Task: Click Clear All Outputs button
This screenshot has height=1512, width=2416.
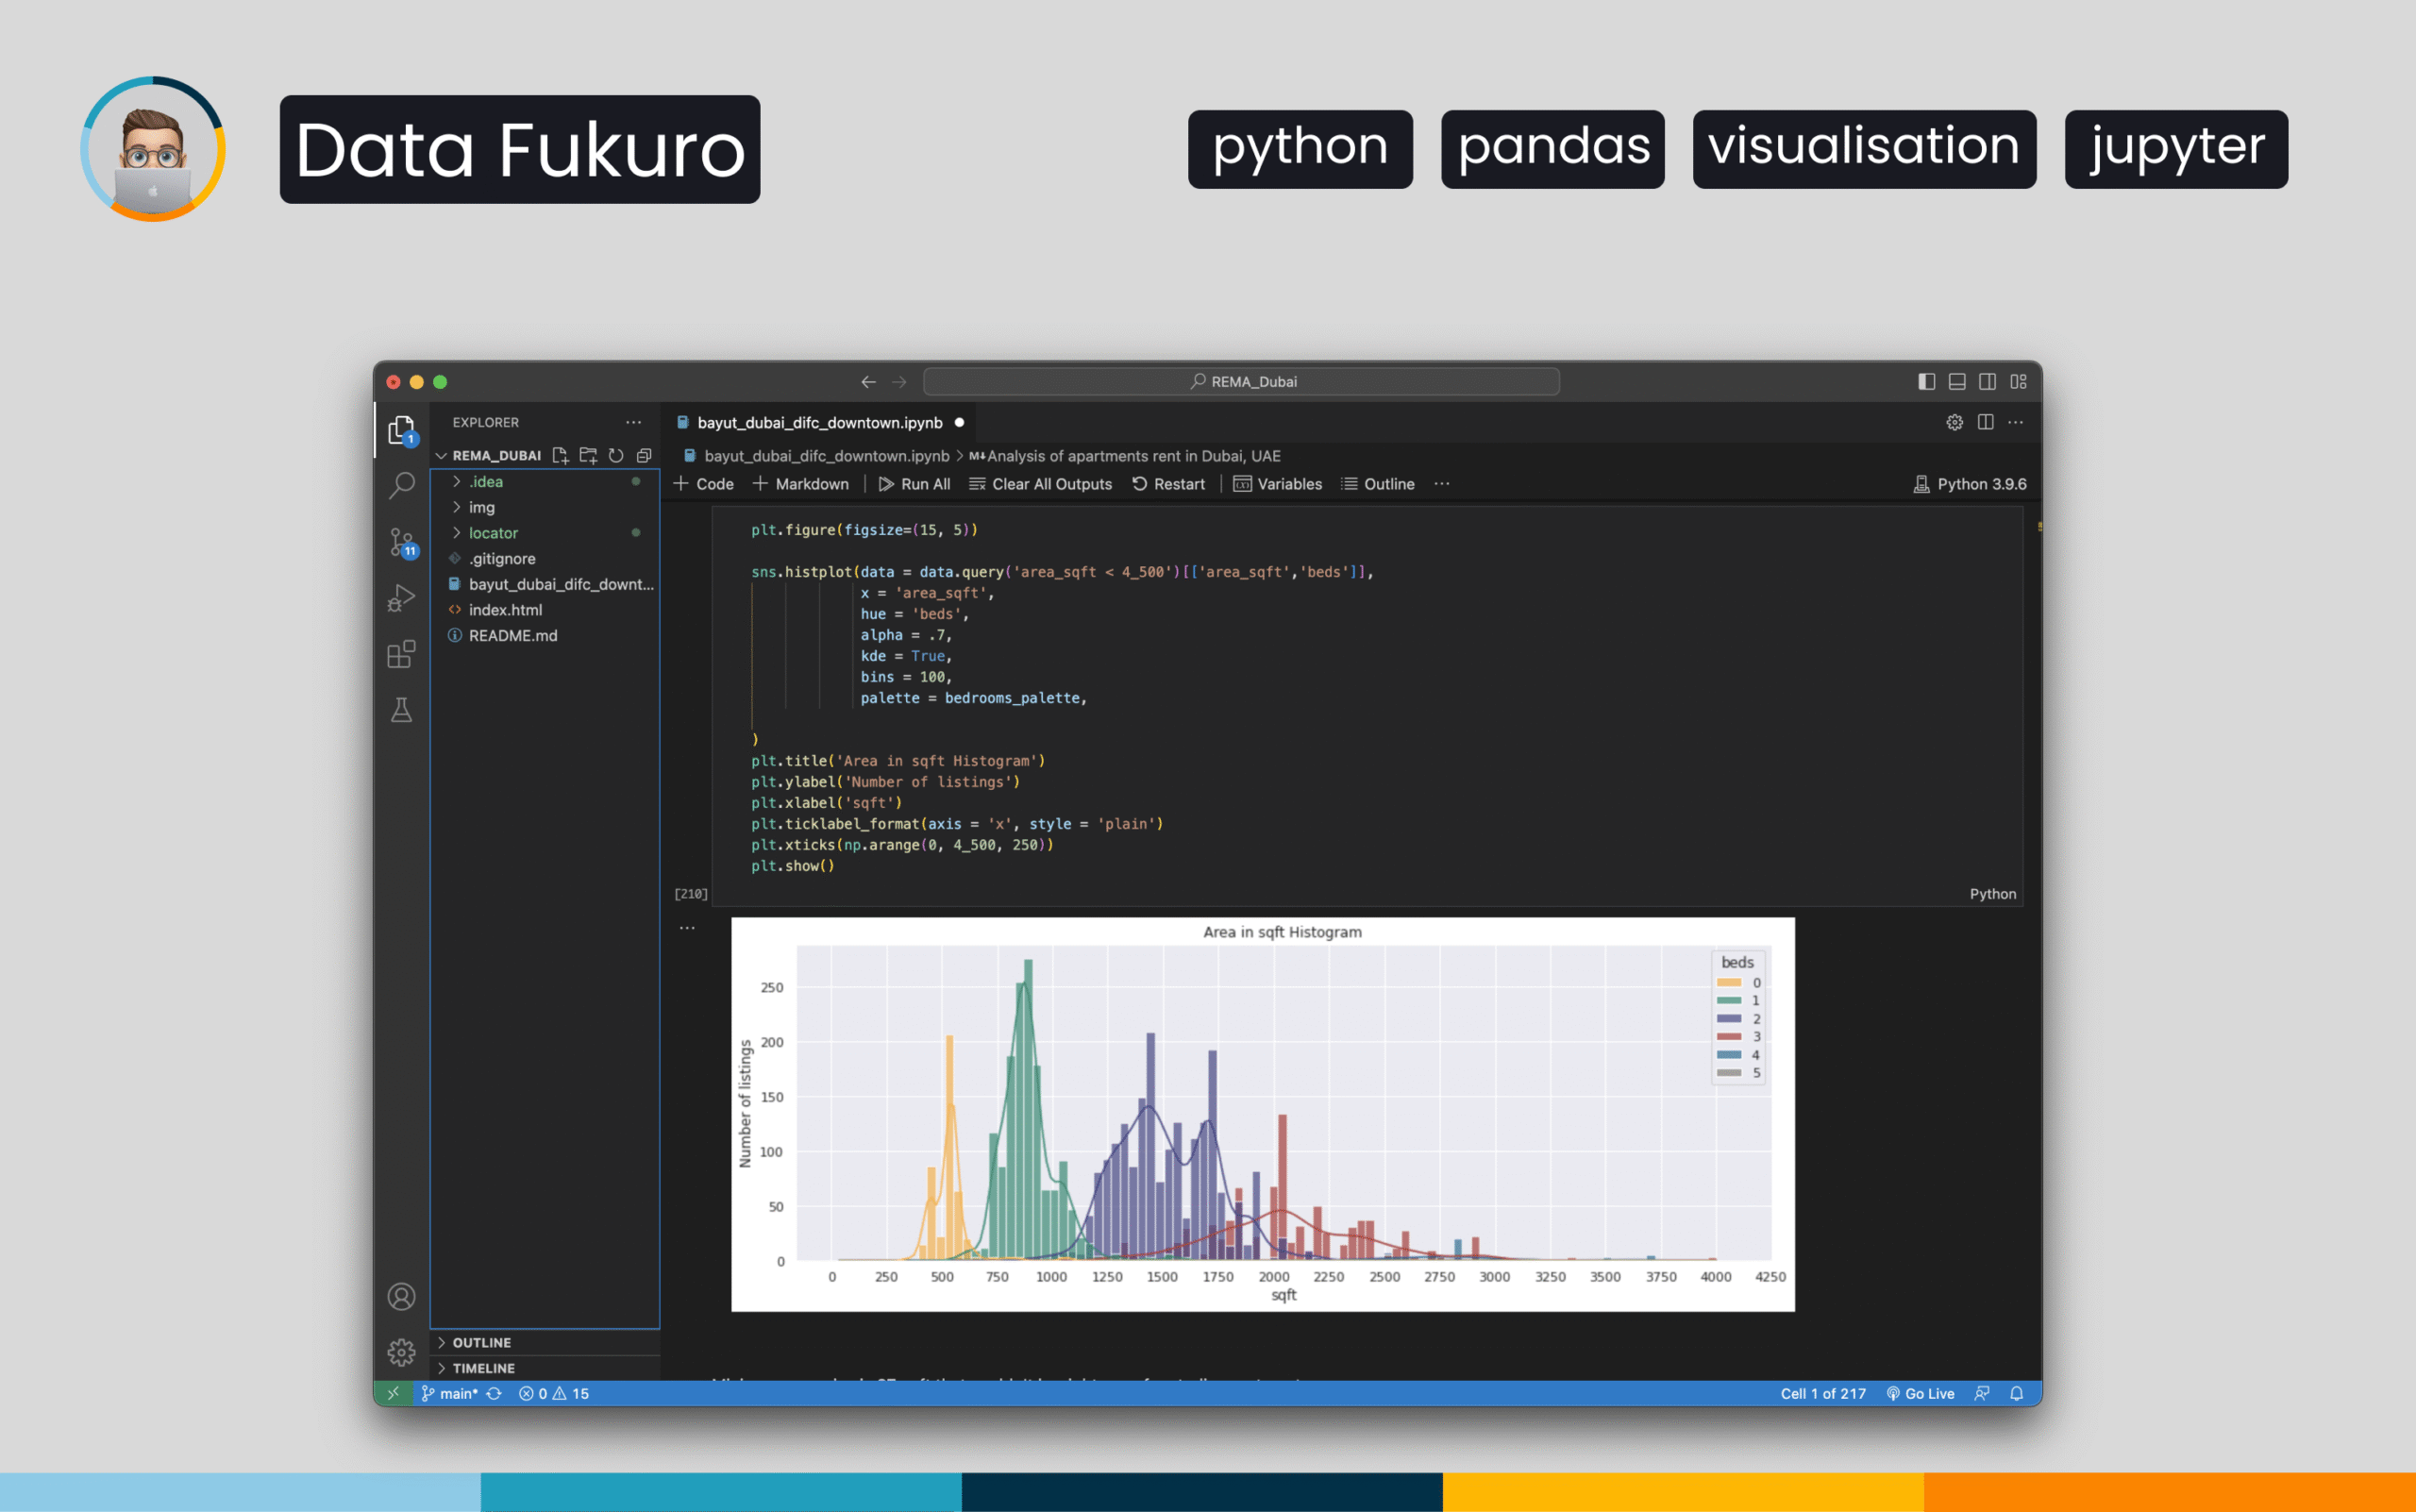Action: coord(1041,484)
